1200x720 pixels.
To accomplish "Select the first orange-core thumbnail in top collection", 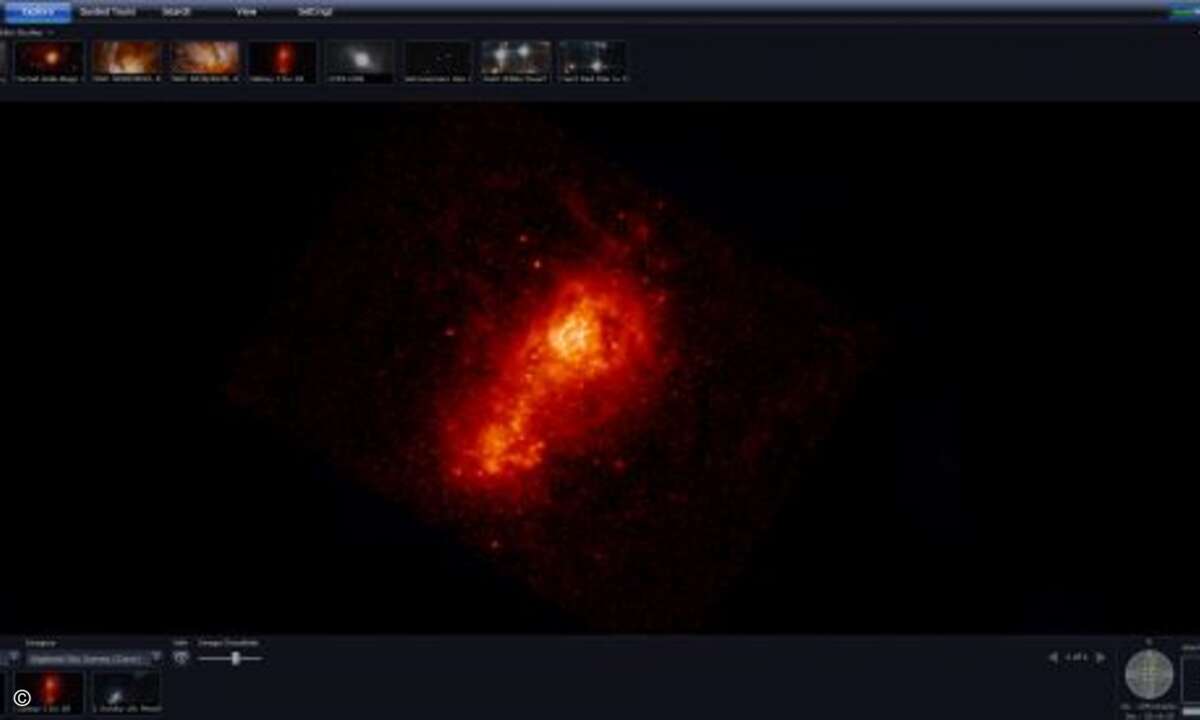I will click(49, 61).
